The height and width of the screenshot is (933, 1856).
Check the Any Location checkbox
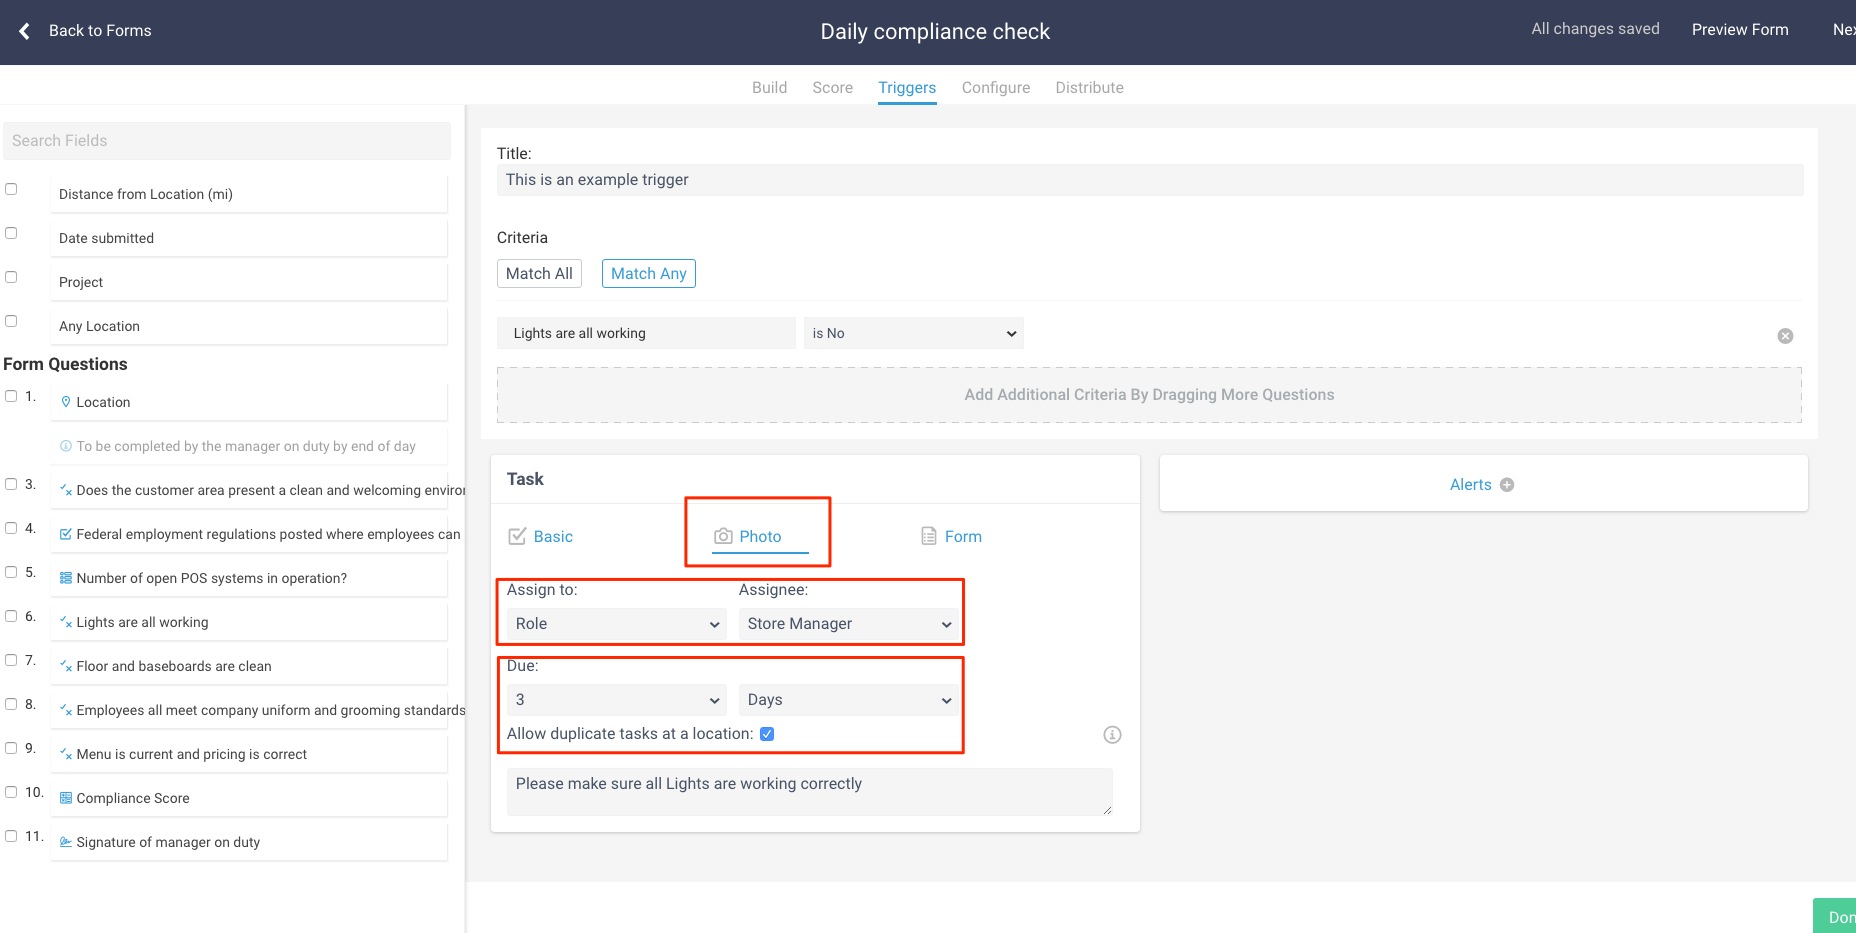[11, 321]
